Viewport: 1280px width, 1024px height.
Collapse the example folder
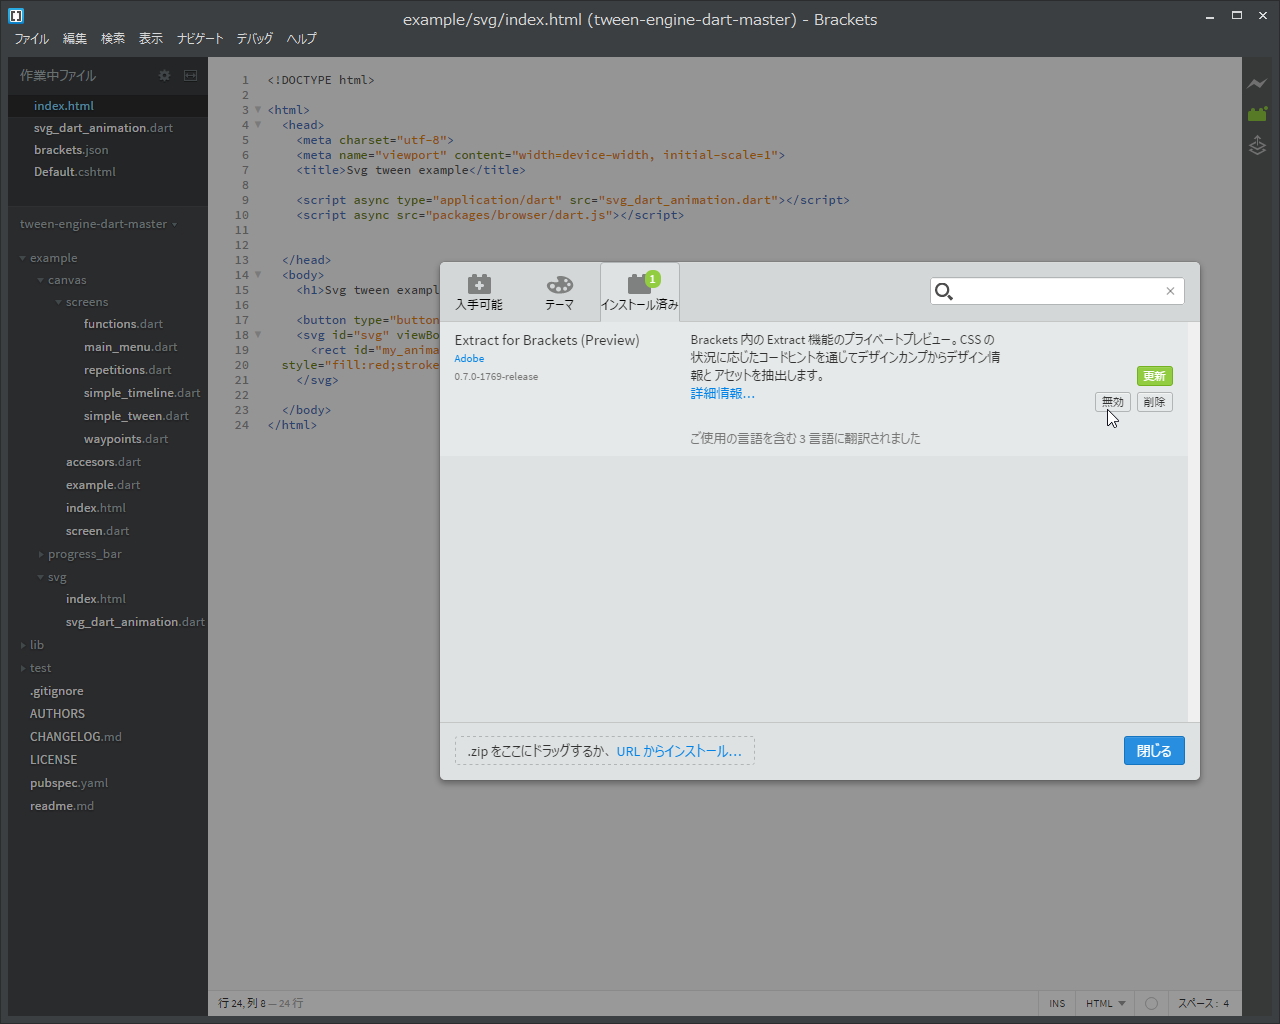click(x=22, y=258)
